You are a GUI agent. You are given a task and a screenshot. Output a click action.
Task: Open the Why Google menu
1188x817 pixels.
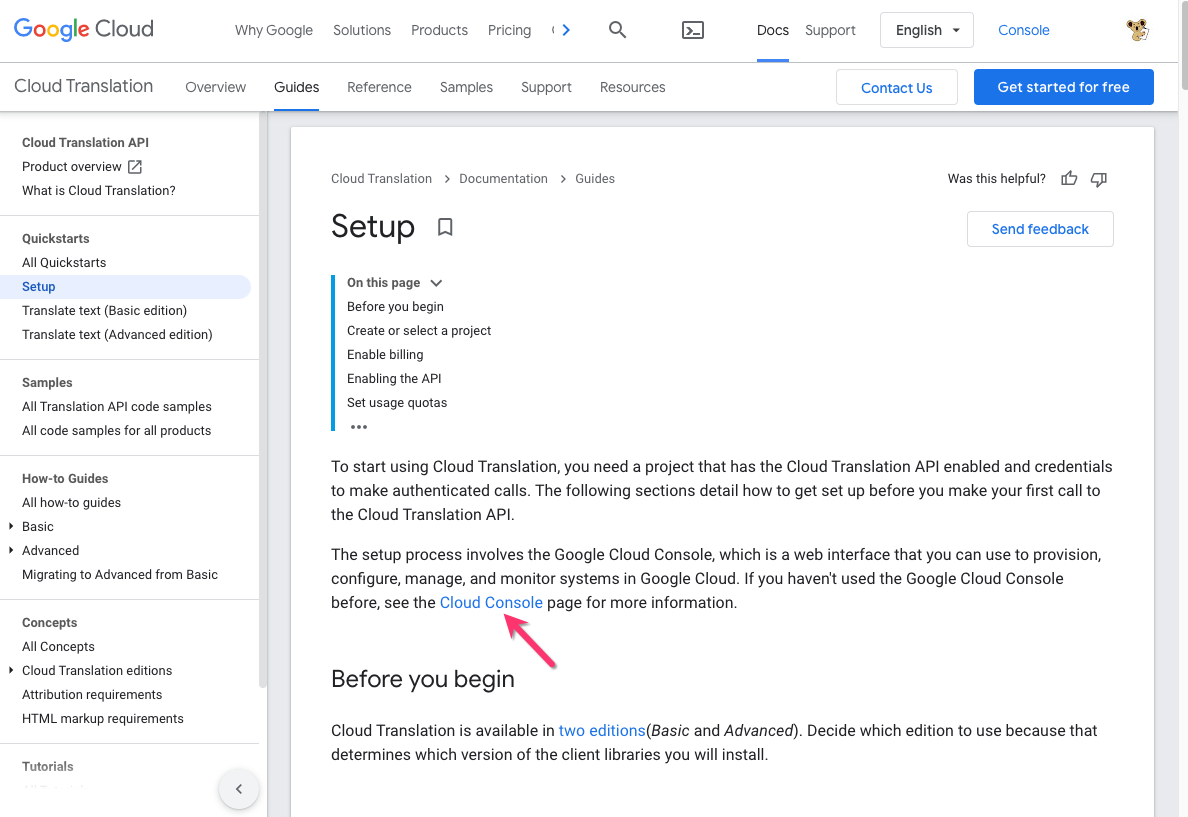coord(274,30)
